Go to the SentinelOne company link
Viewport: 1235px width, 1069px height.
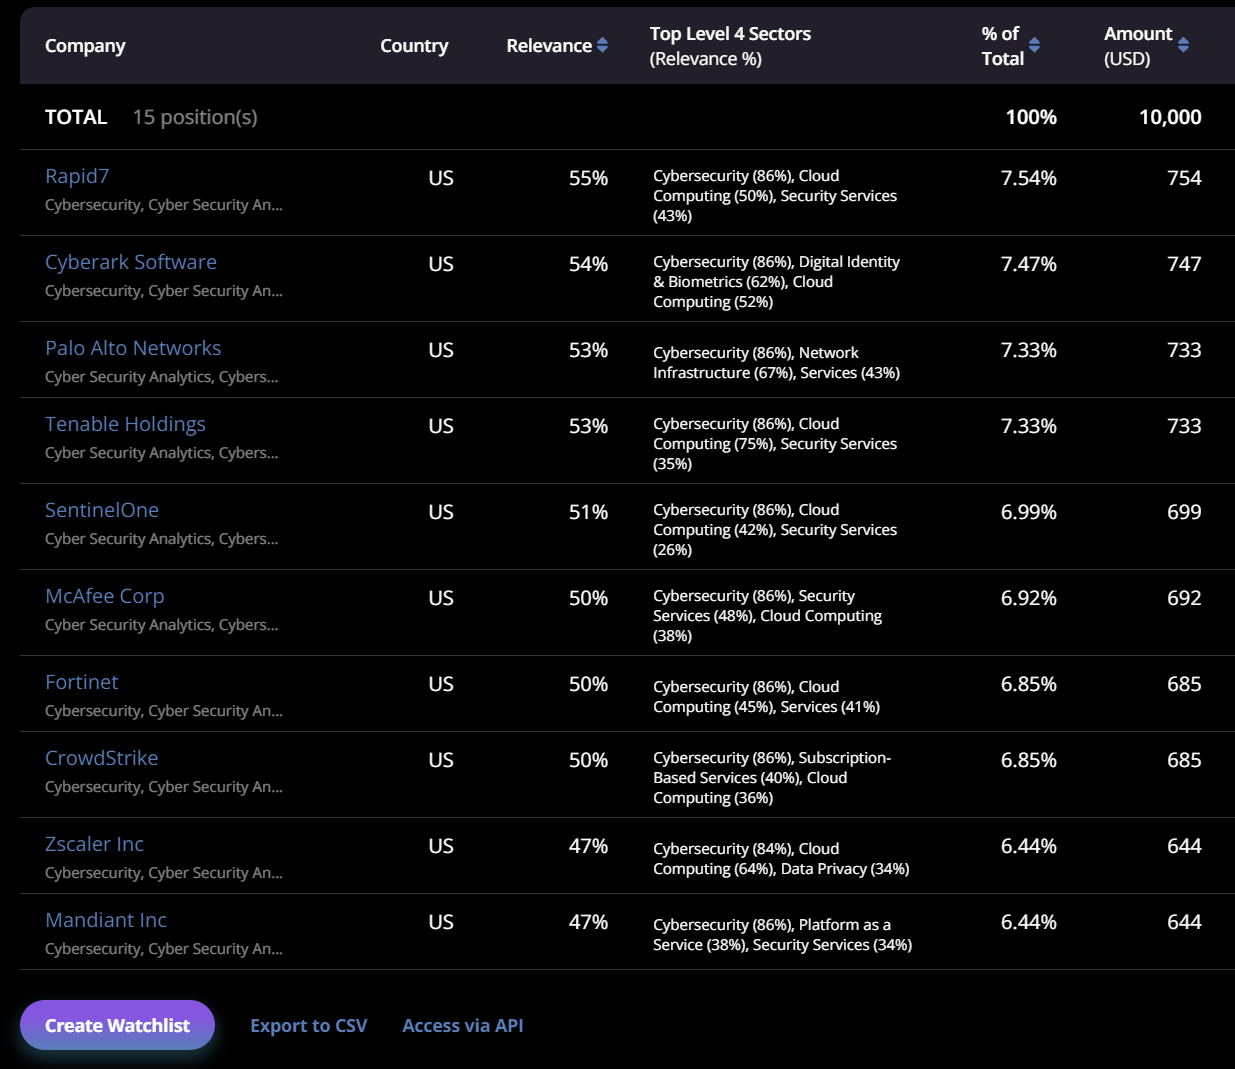click(102, 510)
